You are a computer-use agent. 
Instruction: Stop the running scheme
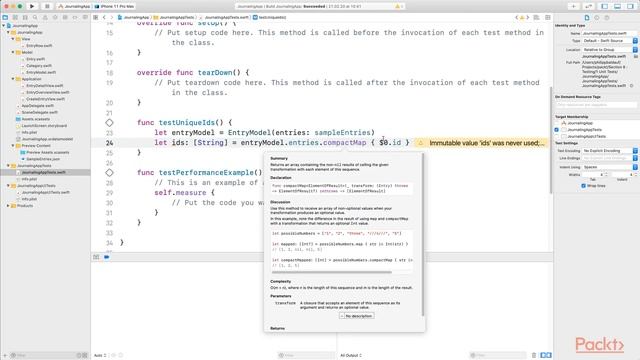[47, 6]
